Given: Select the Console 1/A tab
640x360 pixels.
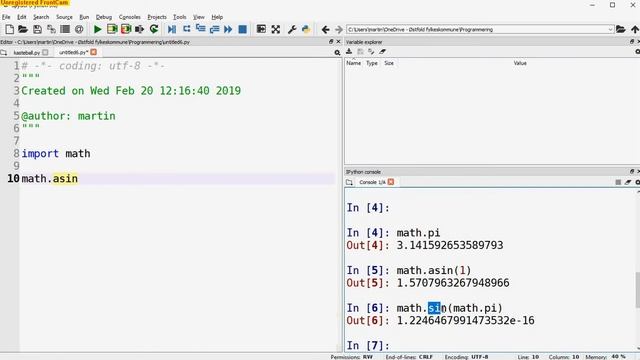Looking at the screenshot, I should coord(372,182).
